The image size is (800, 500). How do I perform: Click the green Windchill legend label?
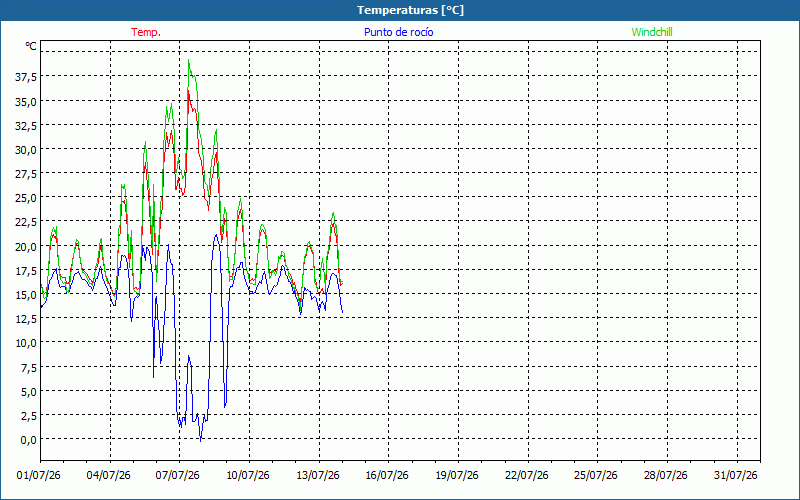652,32
